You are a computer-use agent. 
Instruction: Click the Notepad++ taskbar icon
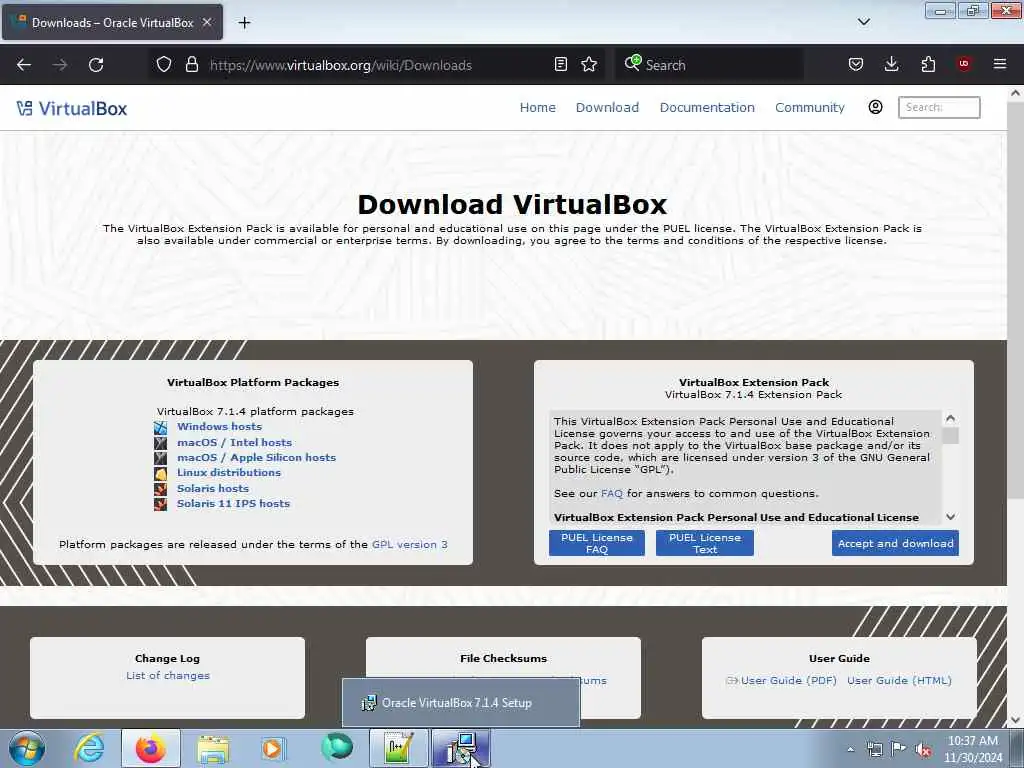[x=398, y=748]
